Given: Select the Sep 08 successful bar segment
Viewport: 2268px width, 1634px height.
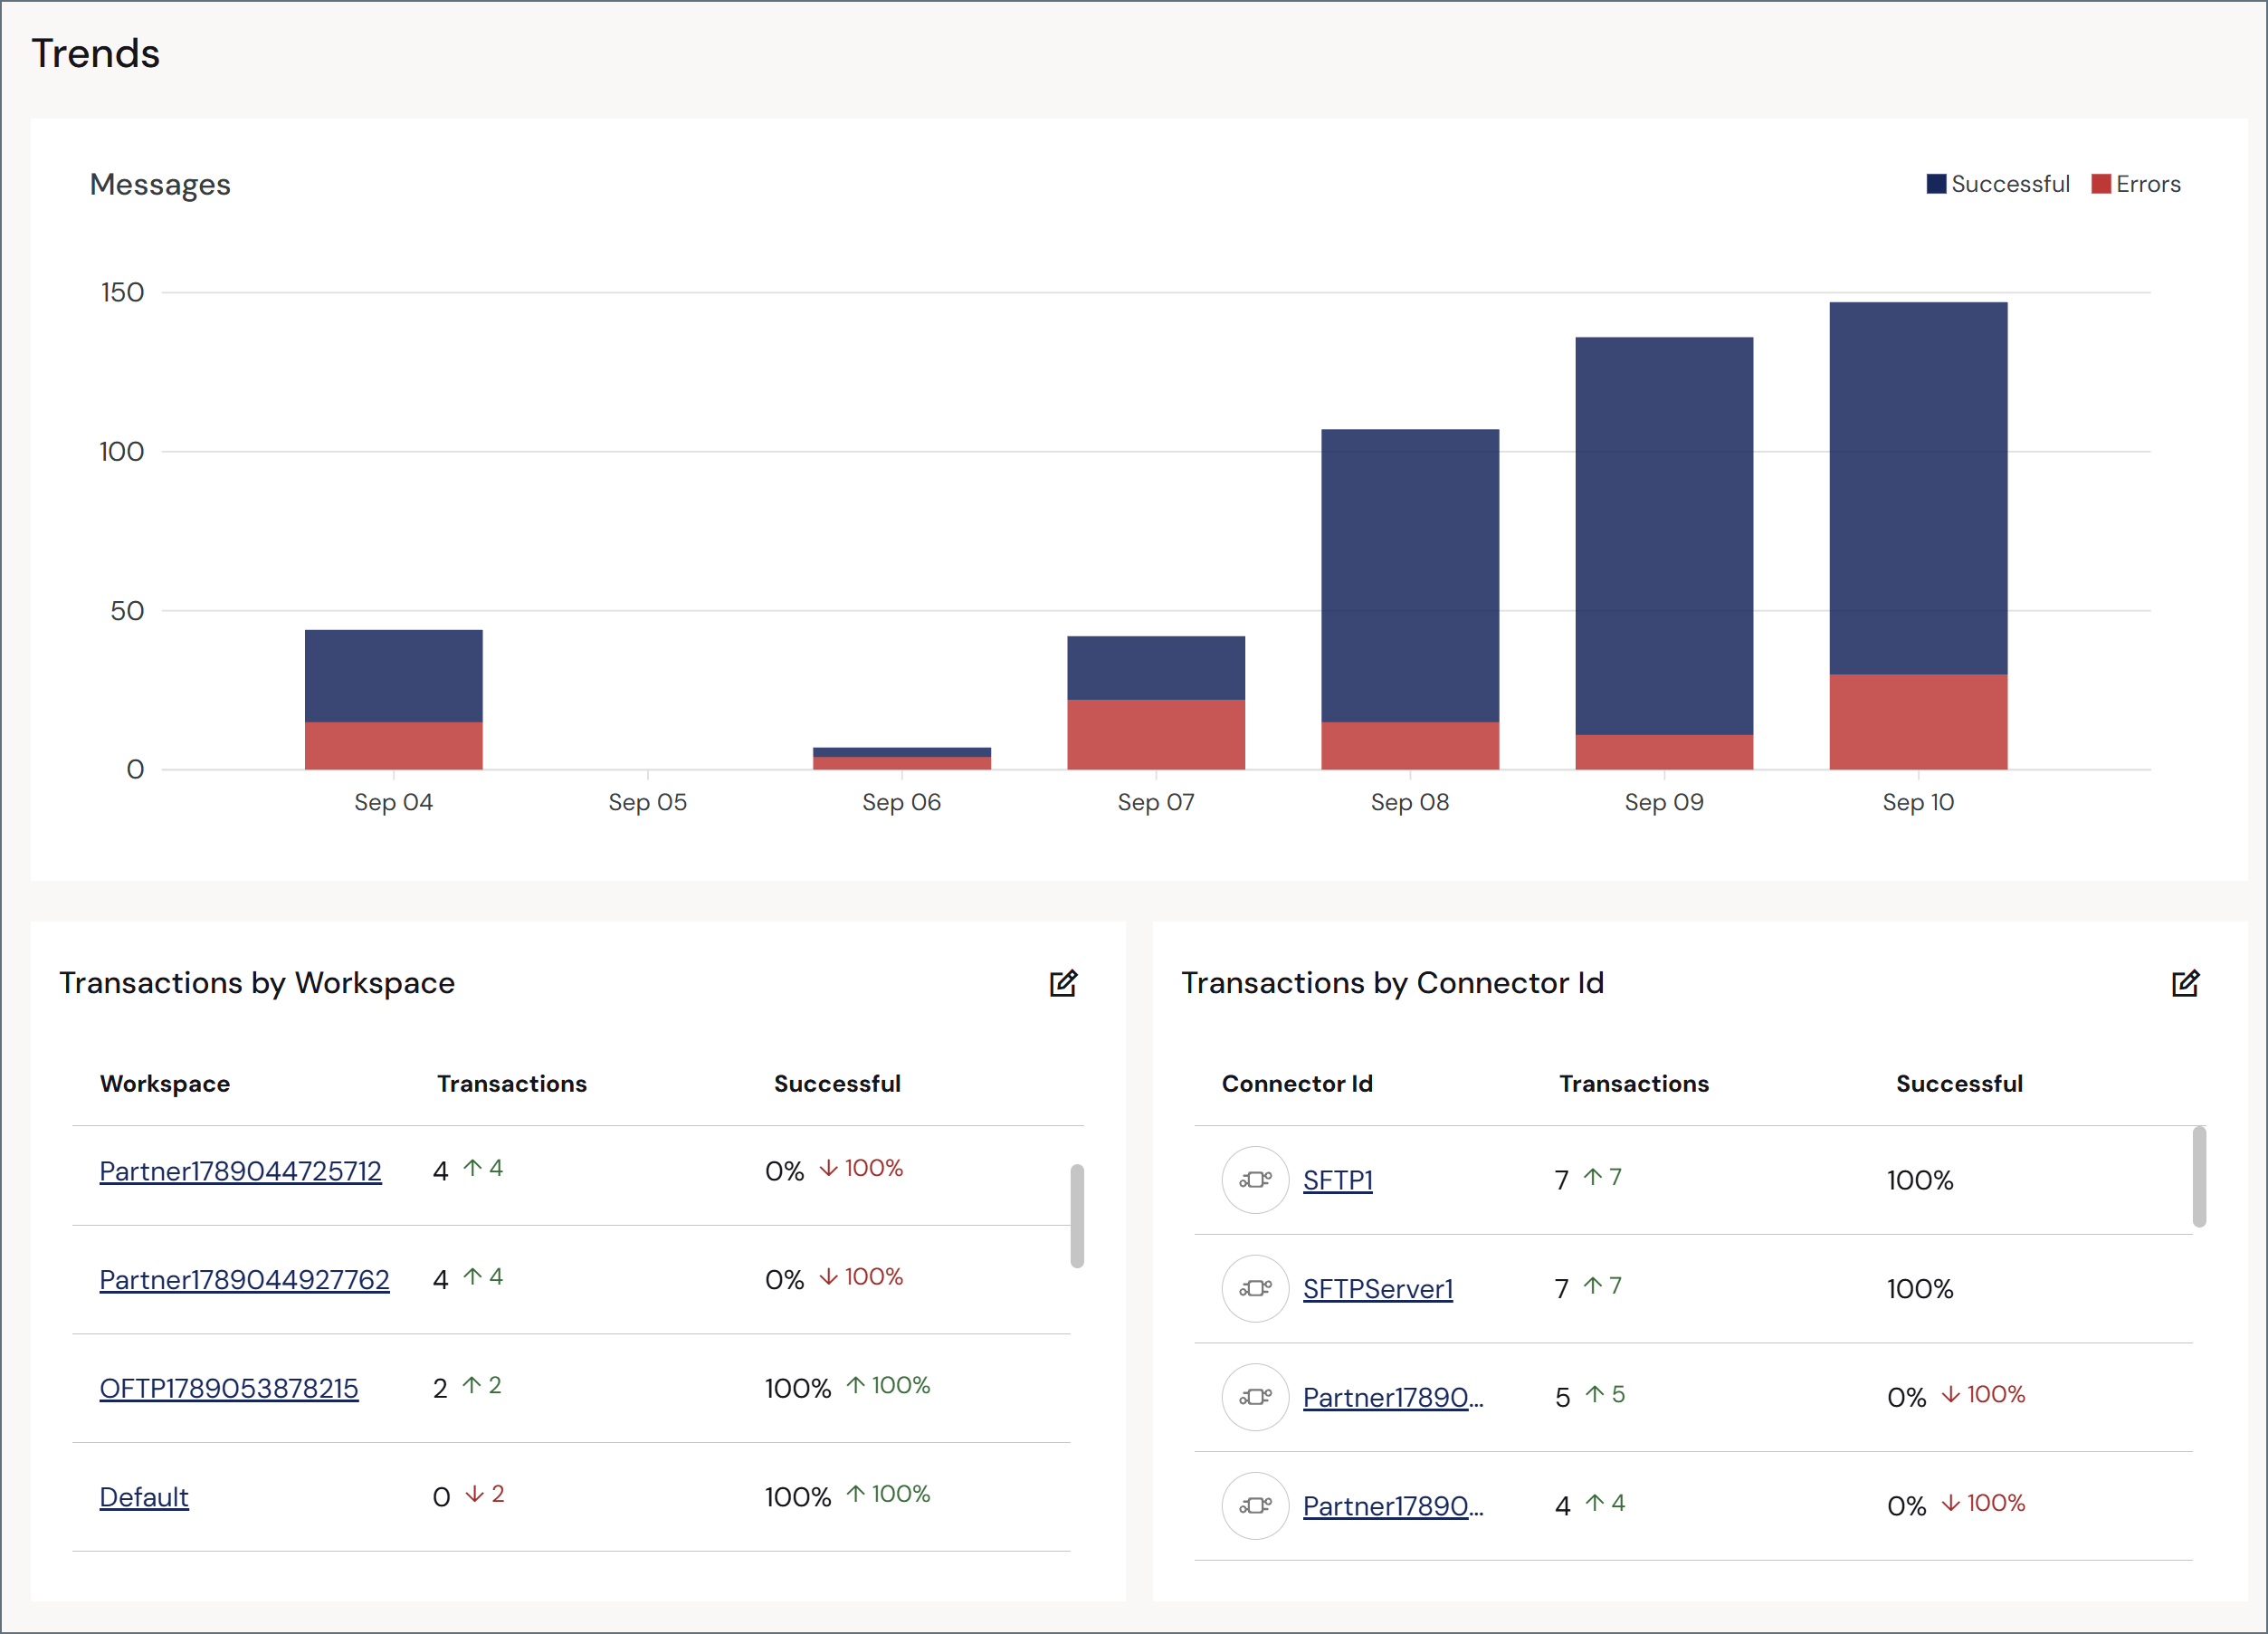Looking at the screenshot, I should 1410,576.
